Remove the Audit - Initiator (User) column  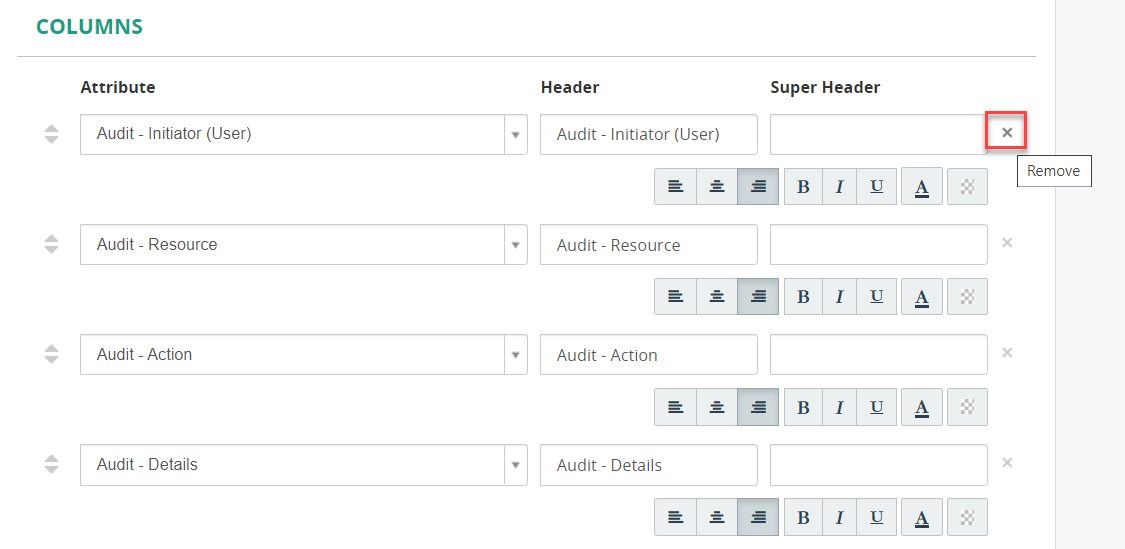pos(1007,133)
